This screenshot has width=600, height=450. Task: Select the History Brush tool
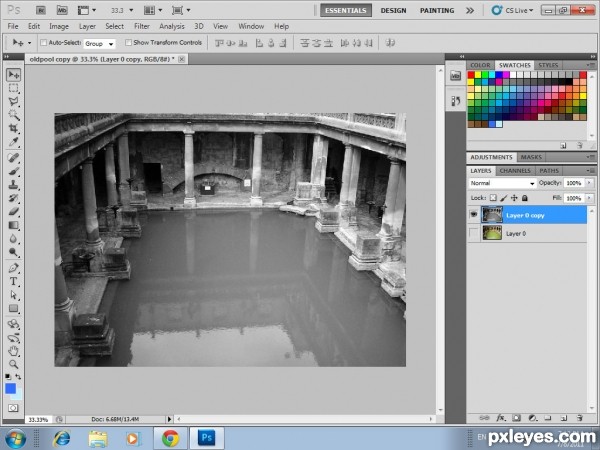point(13,198)
